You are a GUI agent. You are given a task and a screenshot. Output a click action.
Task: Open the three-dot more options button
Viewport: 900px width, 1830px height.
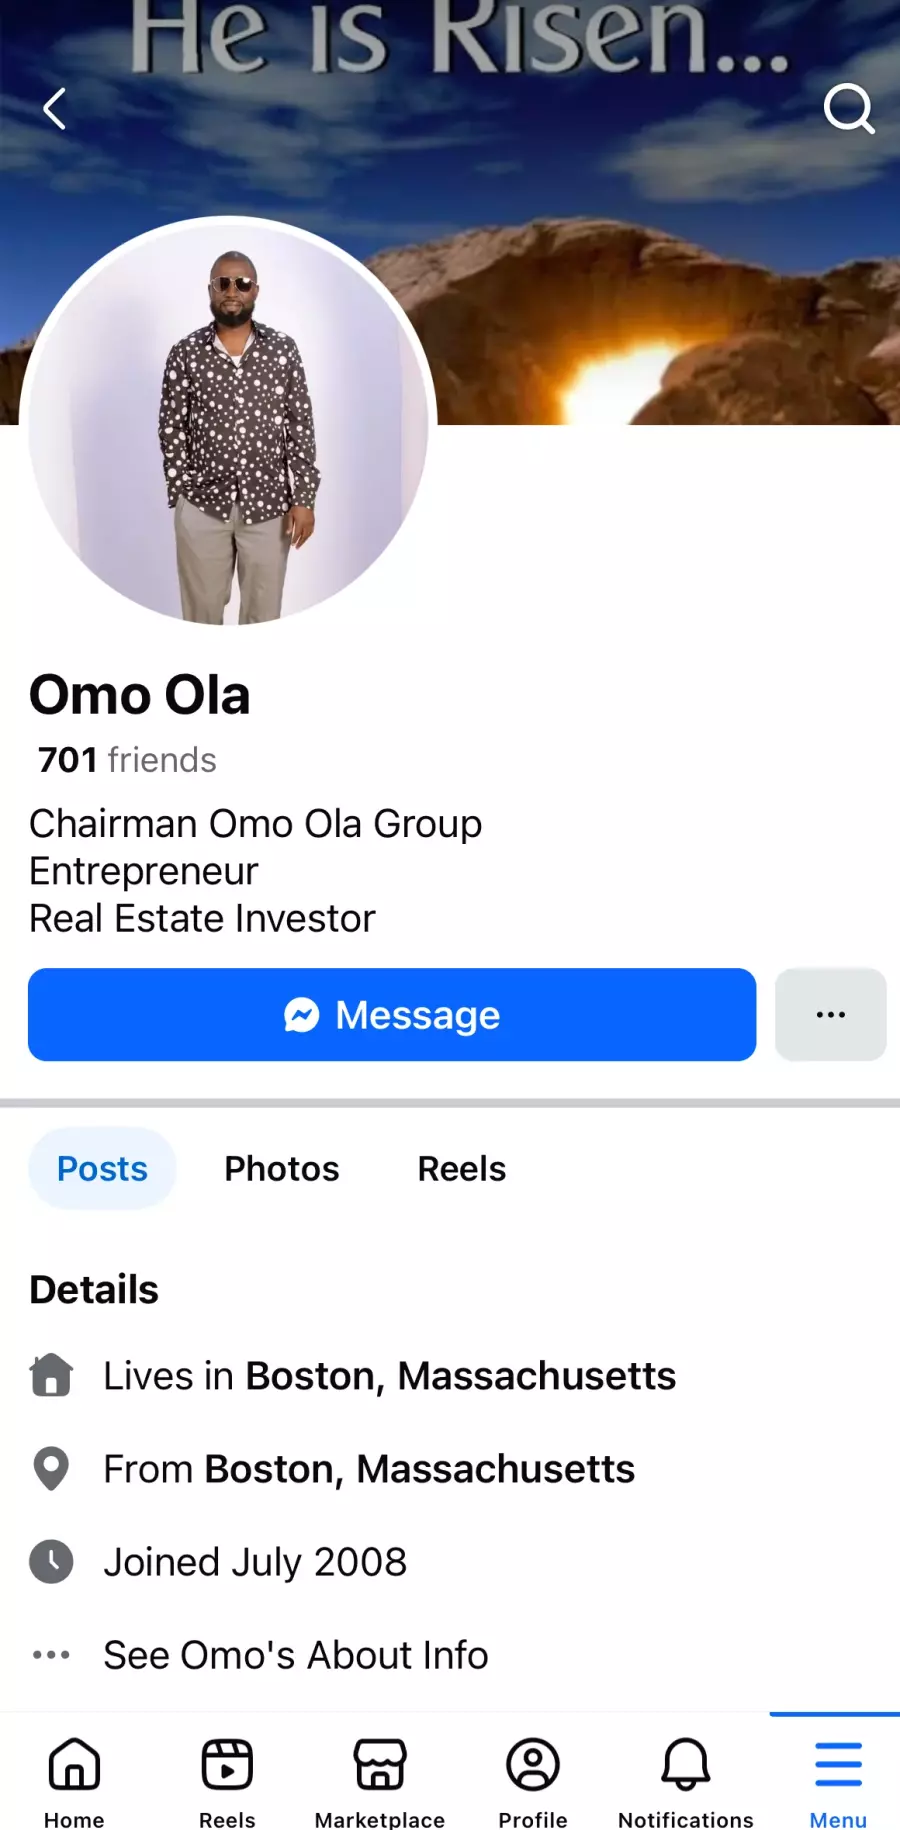830,1015
